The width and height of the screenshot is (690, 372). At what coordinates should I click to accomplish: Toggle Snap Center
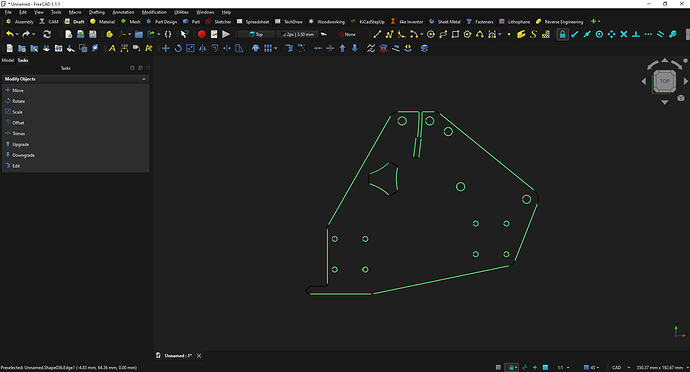click(x=599, y=34)
